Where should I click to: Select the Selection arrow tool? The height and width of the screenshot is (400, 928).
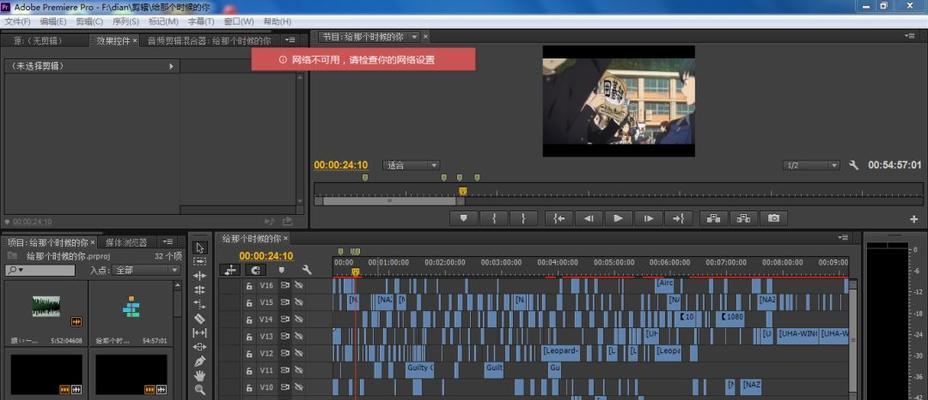(200, 247)
